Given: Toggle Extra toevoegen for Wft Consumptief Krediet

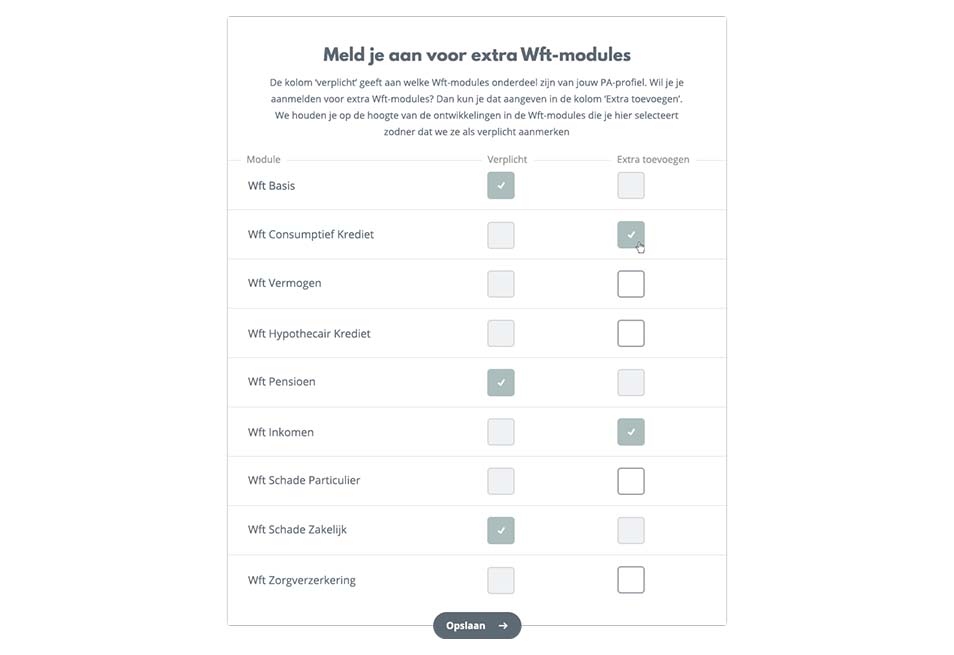Looking at the screenshot, I should pyautogui.click(x=631, y=235).
